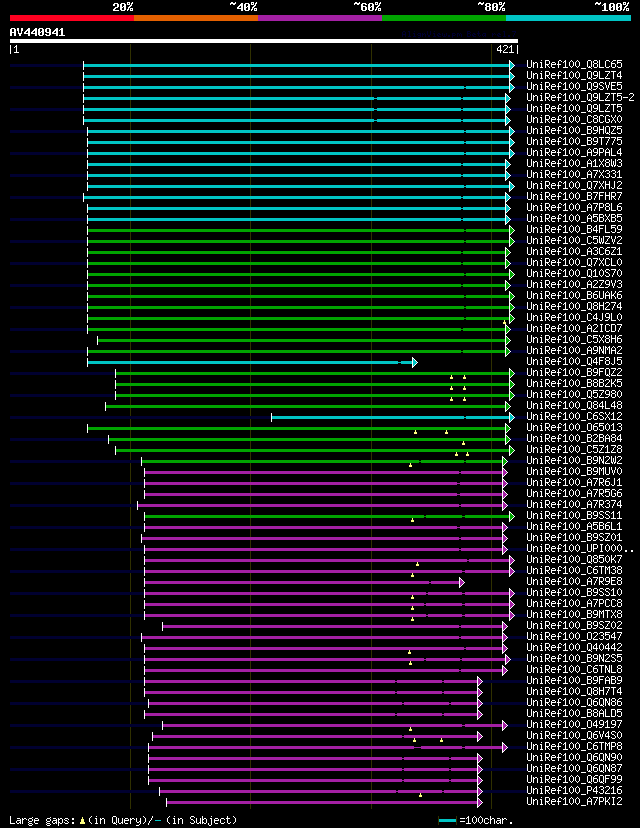
Task: Choose the UniRef100_B9FQZ2 entry
Action: pyautogui.click(x=575, y=372)
